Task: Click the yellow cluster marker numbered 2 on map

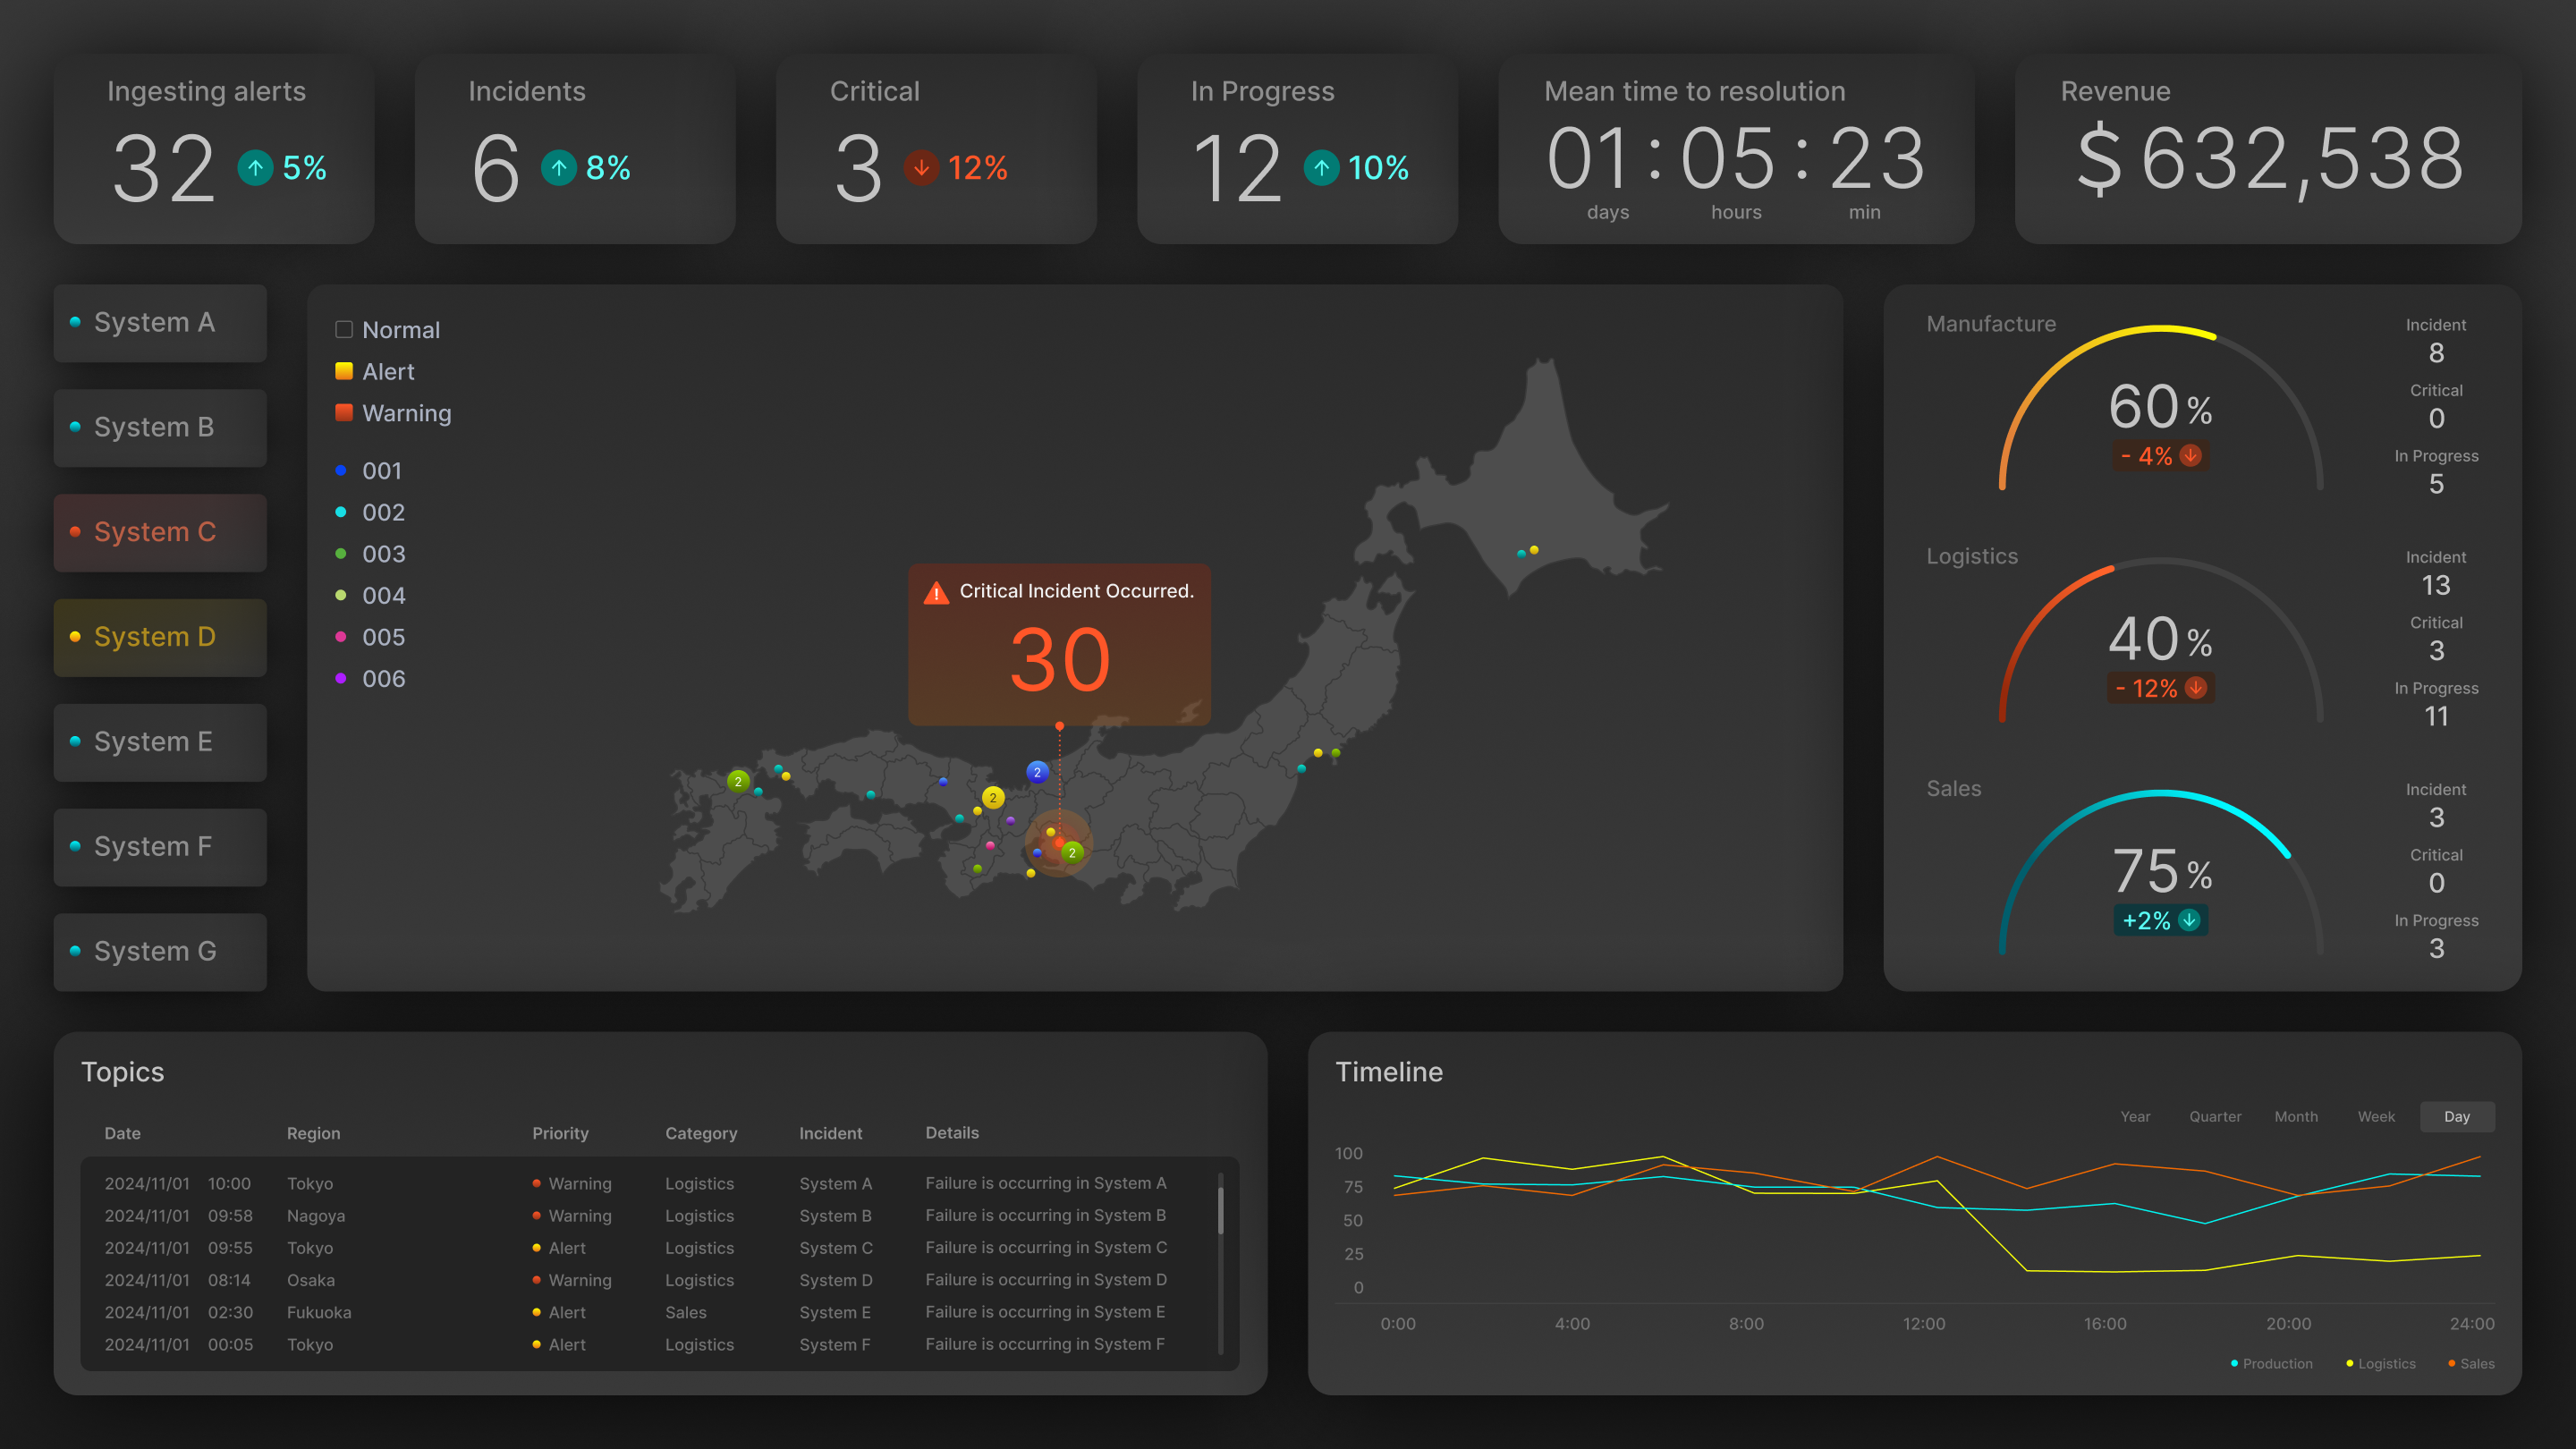Action: pyautogui.click(x=992, y=798)
